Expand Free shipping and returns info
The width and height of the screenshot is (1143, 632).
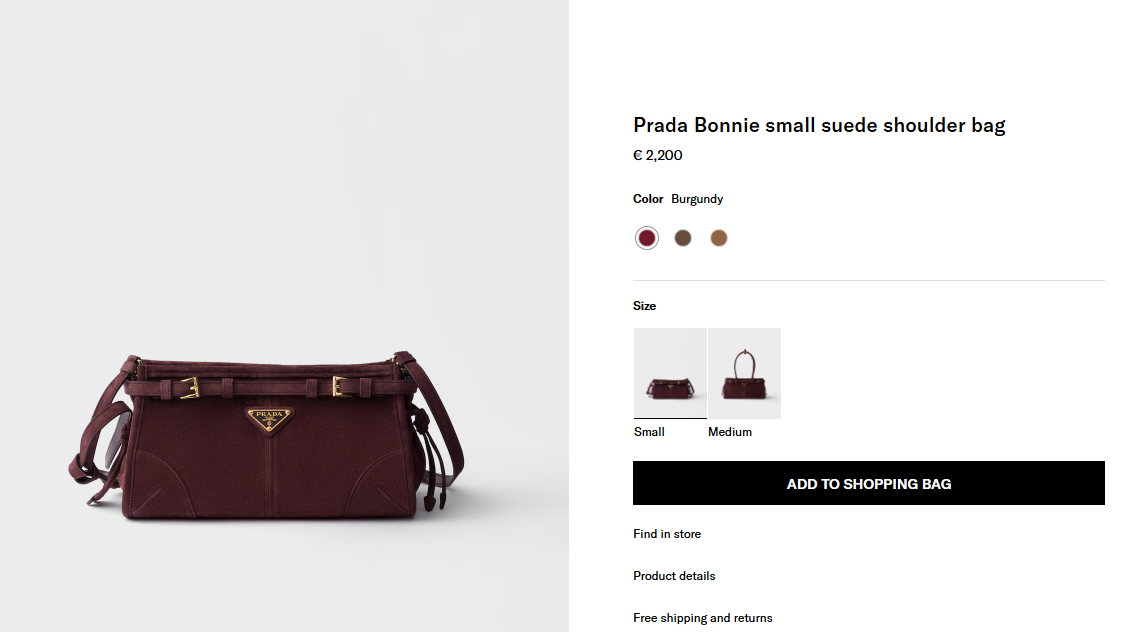click(x=702, y=618)
